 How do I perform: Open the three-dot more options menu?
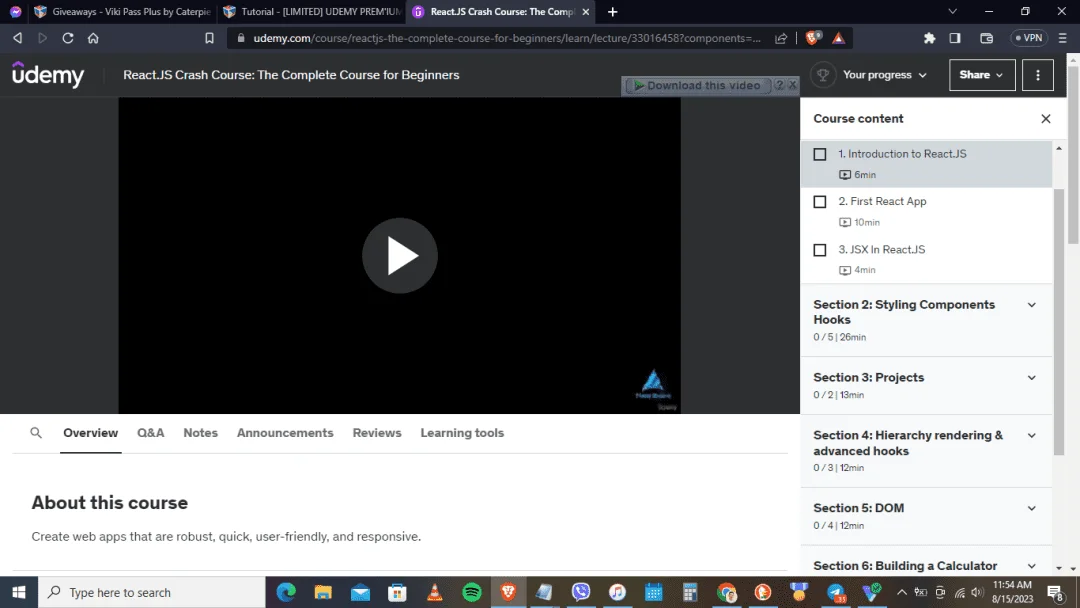[1037, 75]
